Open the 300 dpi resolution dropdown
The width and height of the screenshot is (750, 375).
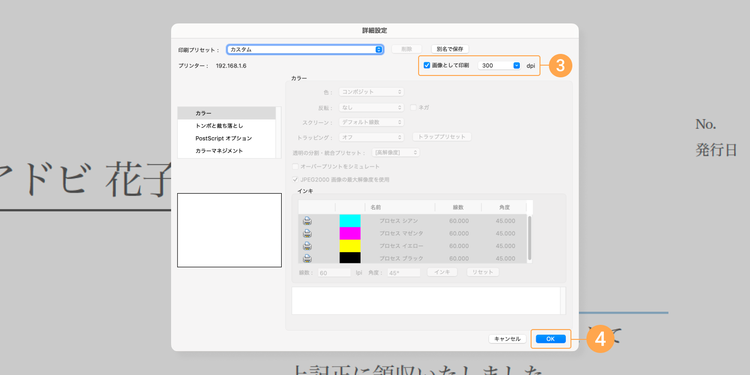(499, 66)
